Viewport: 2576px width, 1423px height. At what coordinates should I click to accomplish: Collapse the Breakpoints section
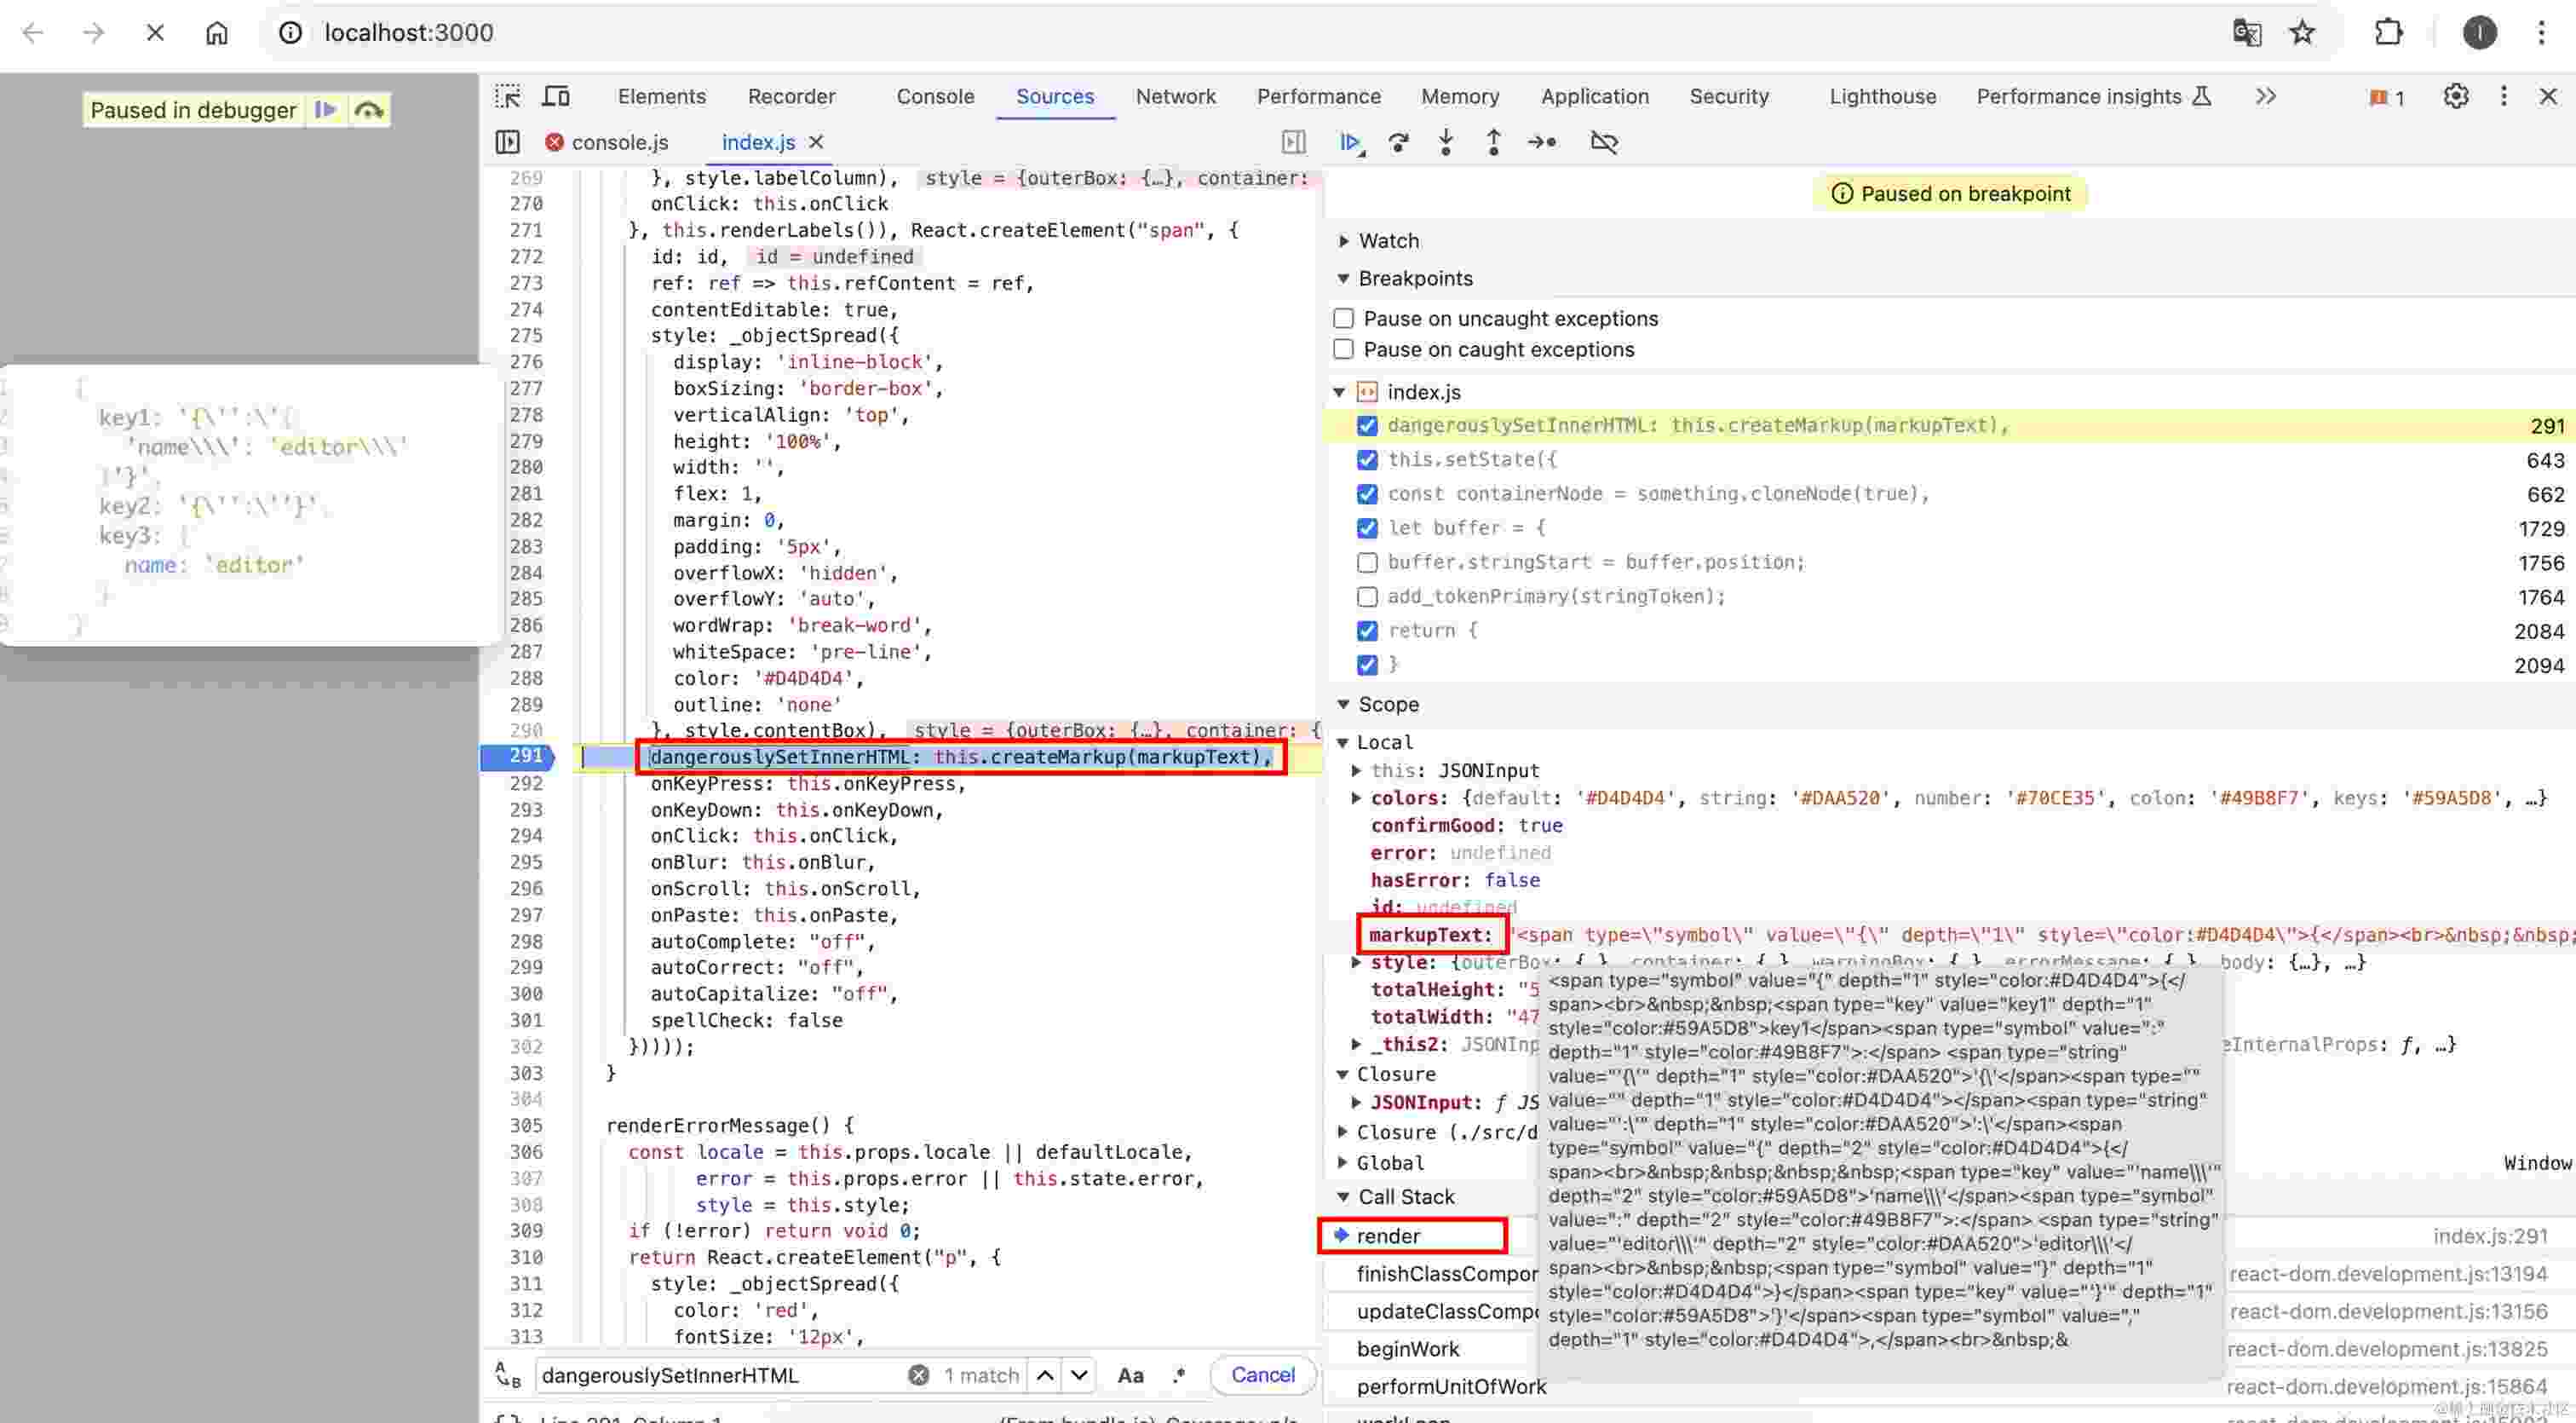pos(1344,278)
